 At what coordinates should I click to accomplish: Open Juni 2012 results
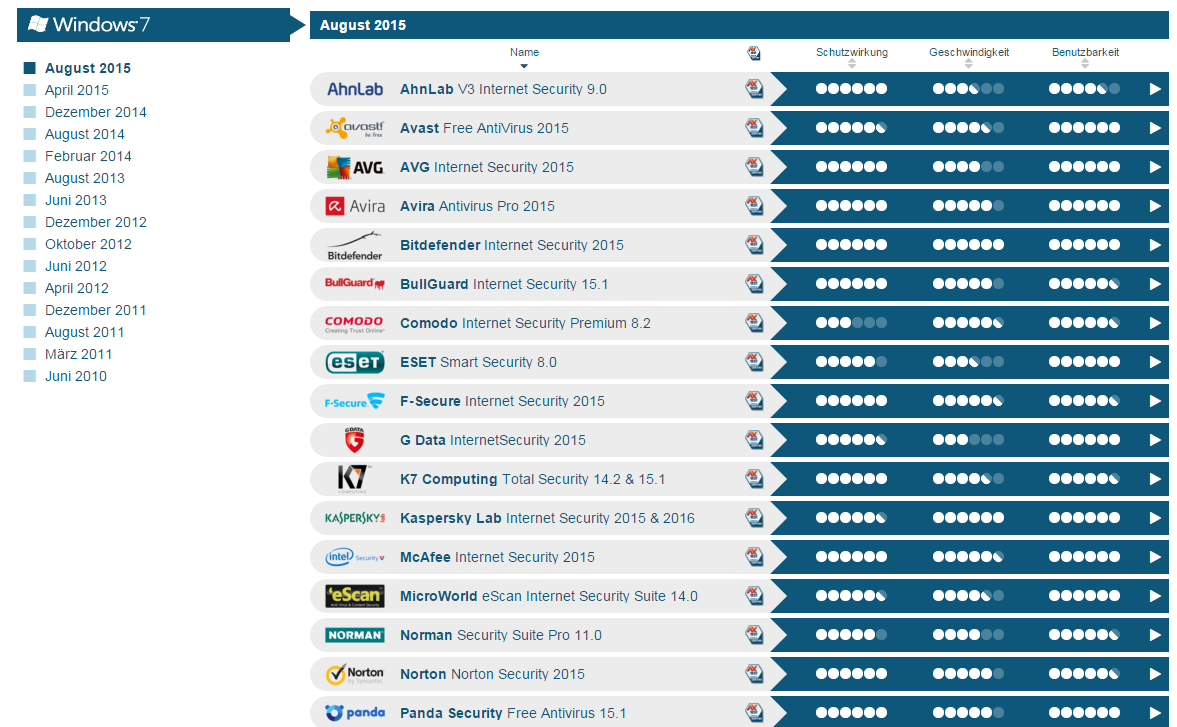76,266
